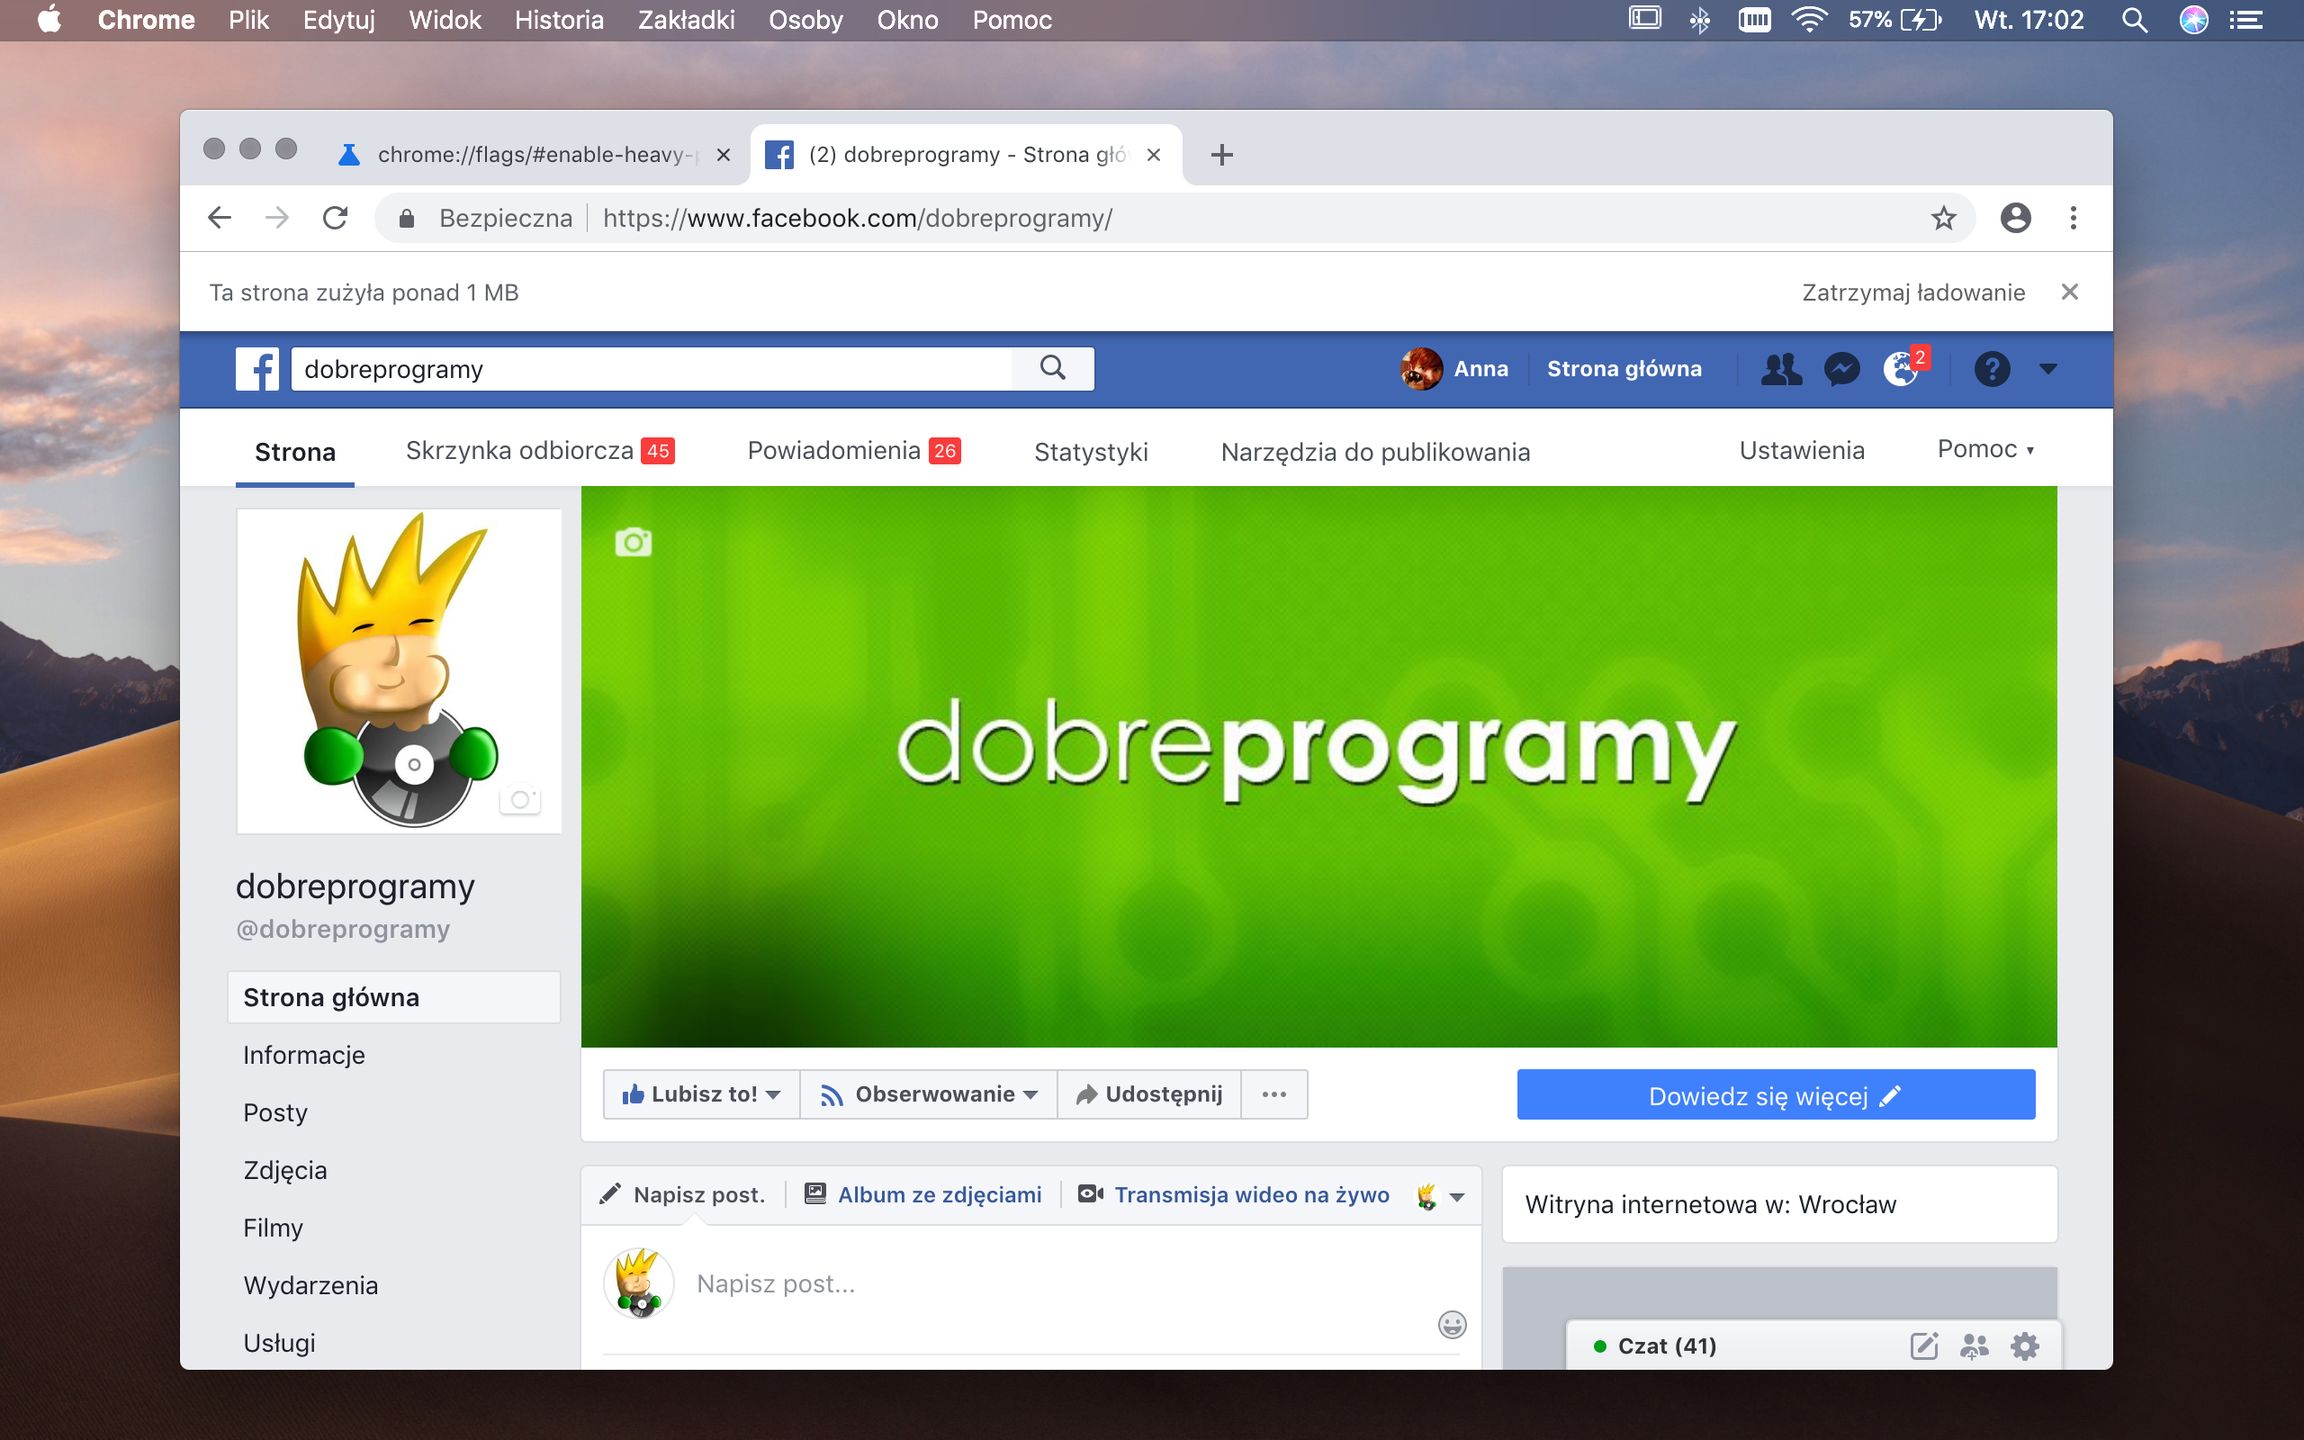The width and height of the screenshot is (2304, 1440).
Task: Click Dowiedz się więcej button
Action: [x=1775, y=1095]
